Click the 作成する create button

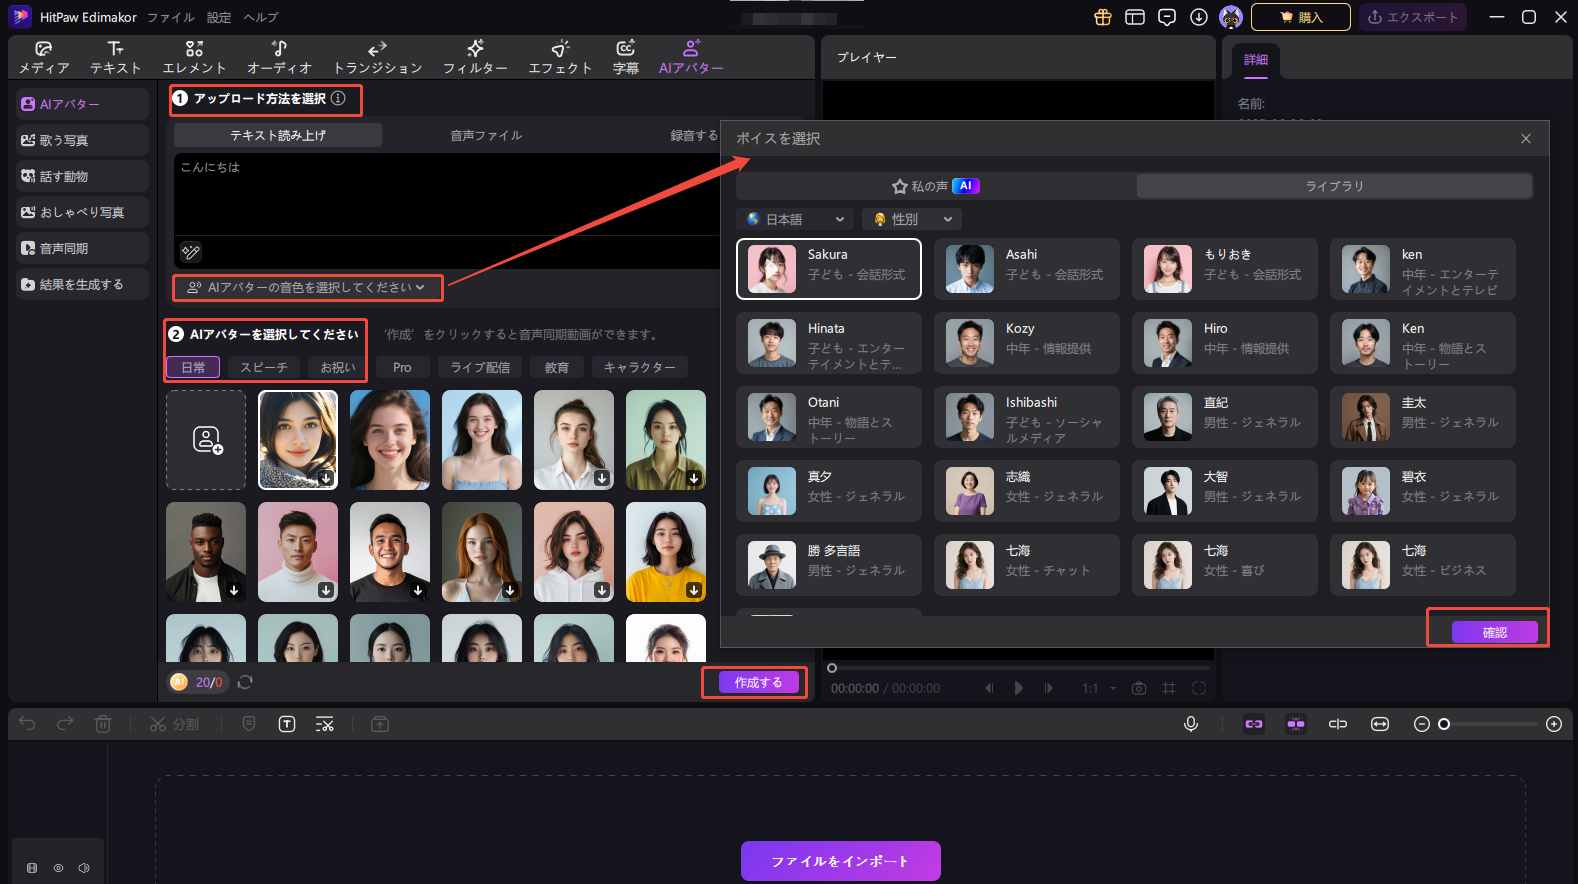(x=758, y=682)
